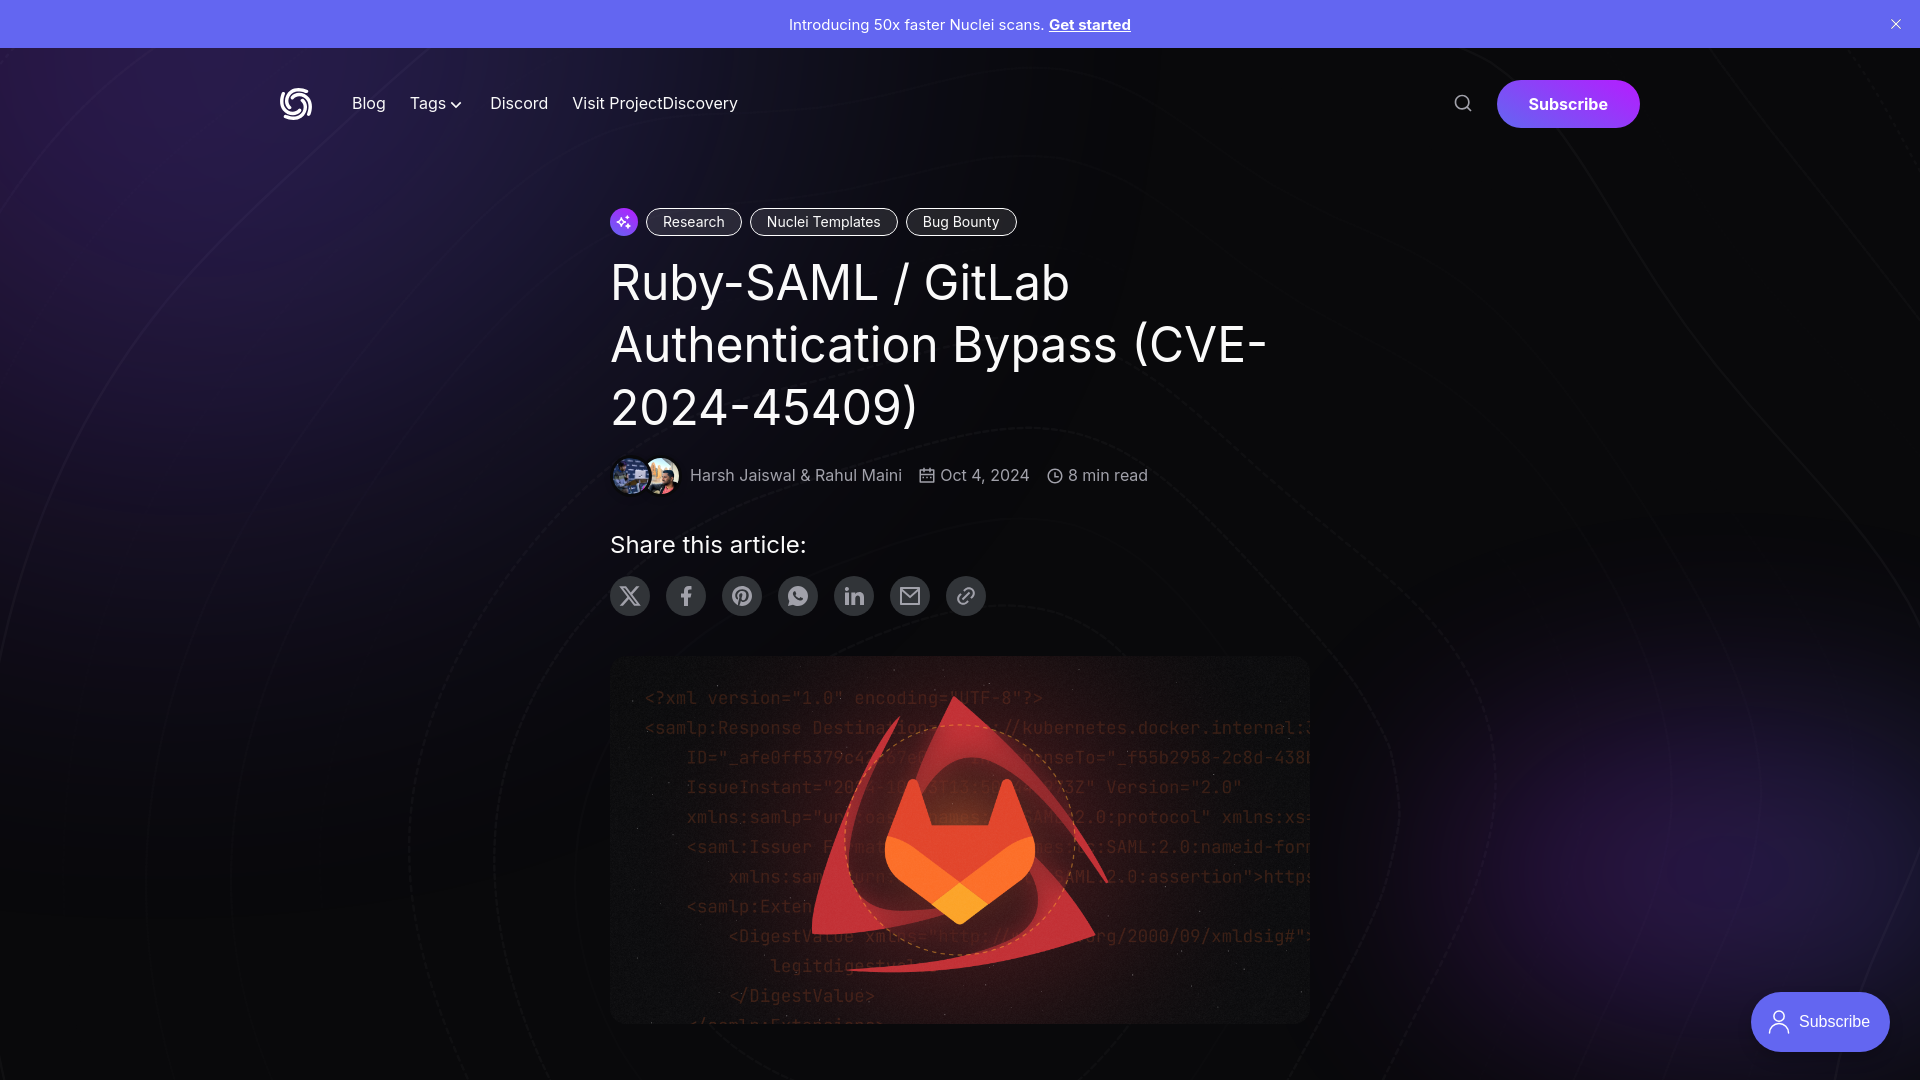Click the Facebook share icon
Image resolution: width=1920 pixels, height=1080 pixels.
coord(684,595)
